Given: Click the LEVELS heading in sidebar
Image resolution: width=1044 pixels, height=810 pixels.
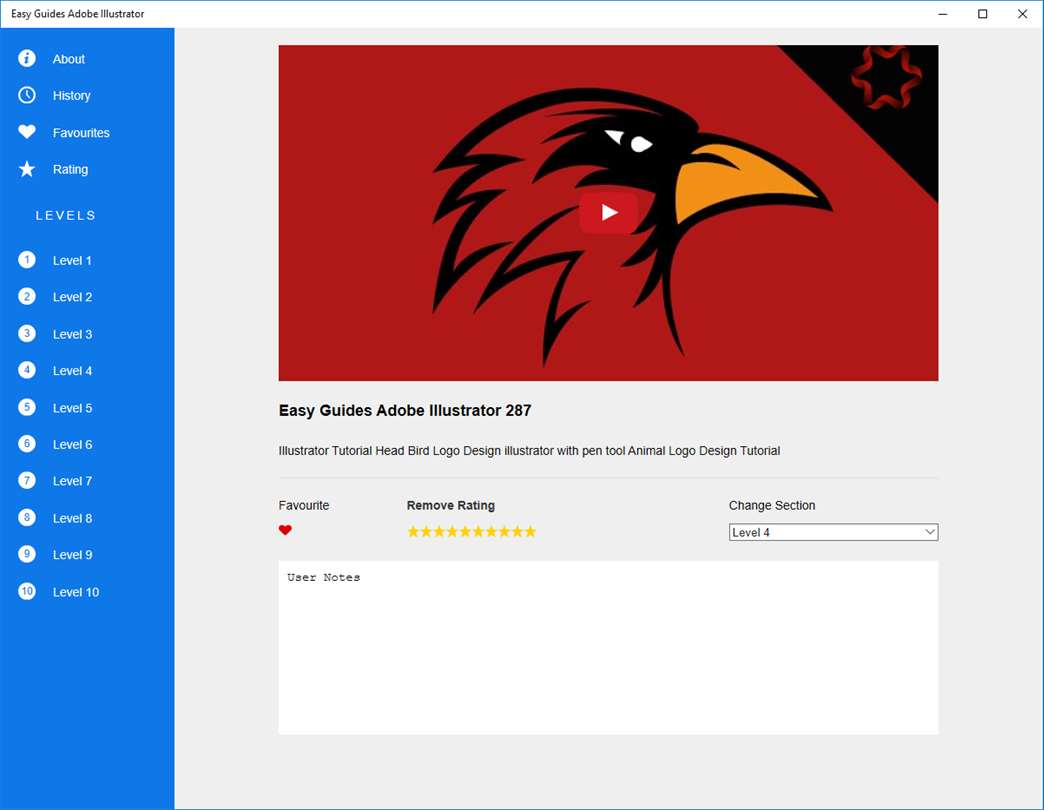Looking at the screenshot, I should pos(65,216).
